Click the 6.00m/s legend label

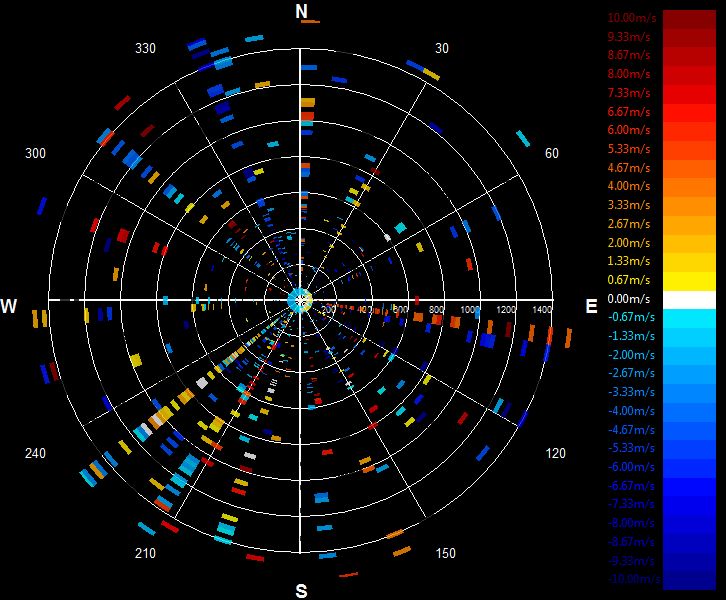tap(629, 130)
